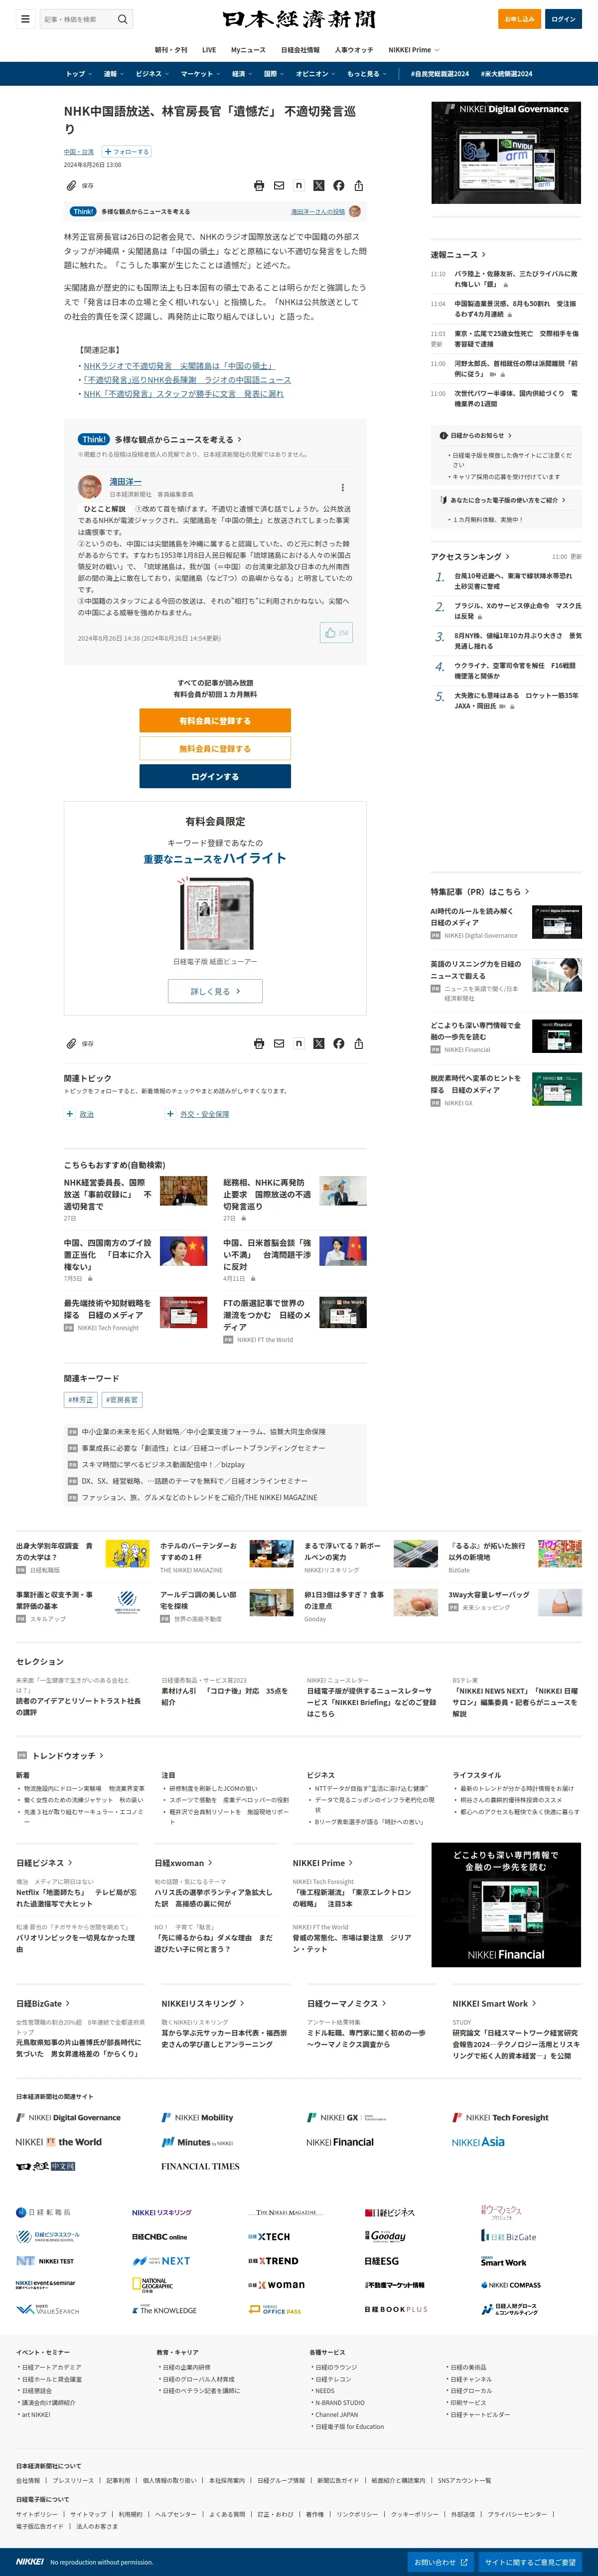Click the orange お申し込み button
The image size is (598, 2576).
coord(519,19)
